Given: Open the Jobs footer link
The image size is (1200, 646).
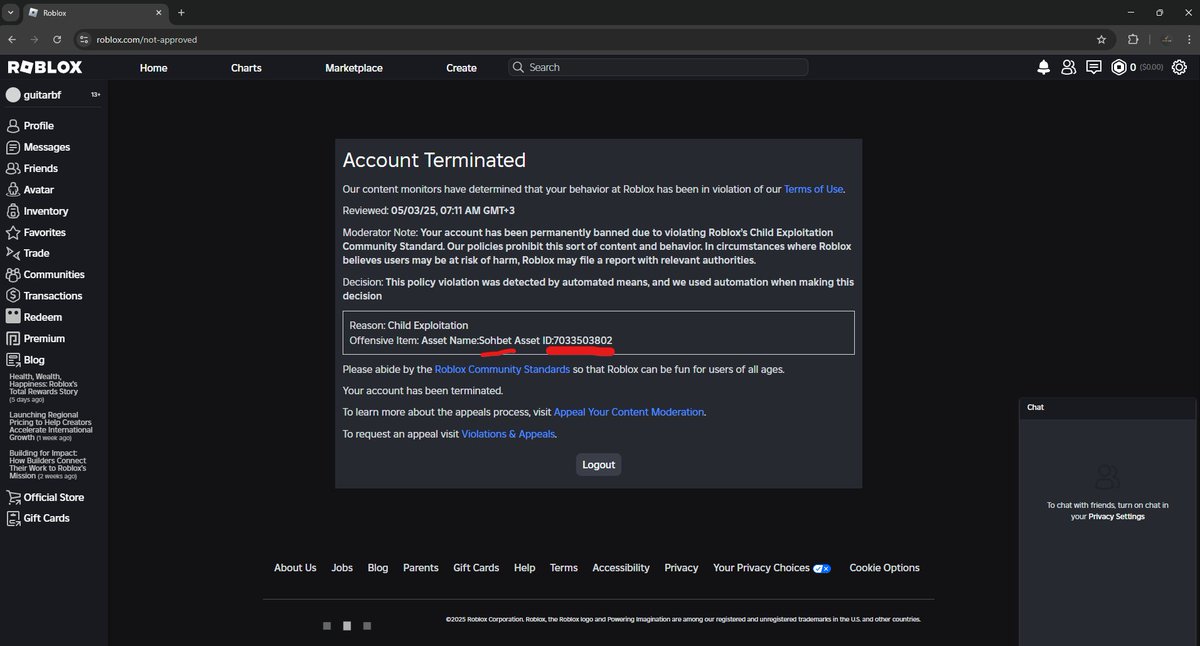Looking at the screenshot, I should point(342,568).
